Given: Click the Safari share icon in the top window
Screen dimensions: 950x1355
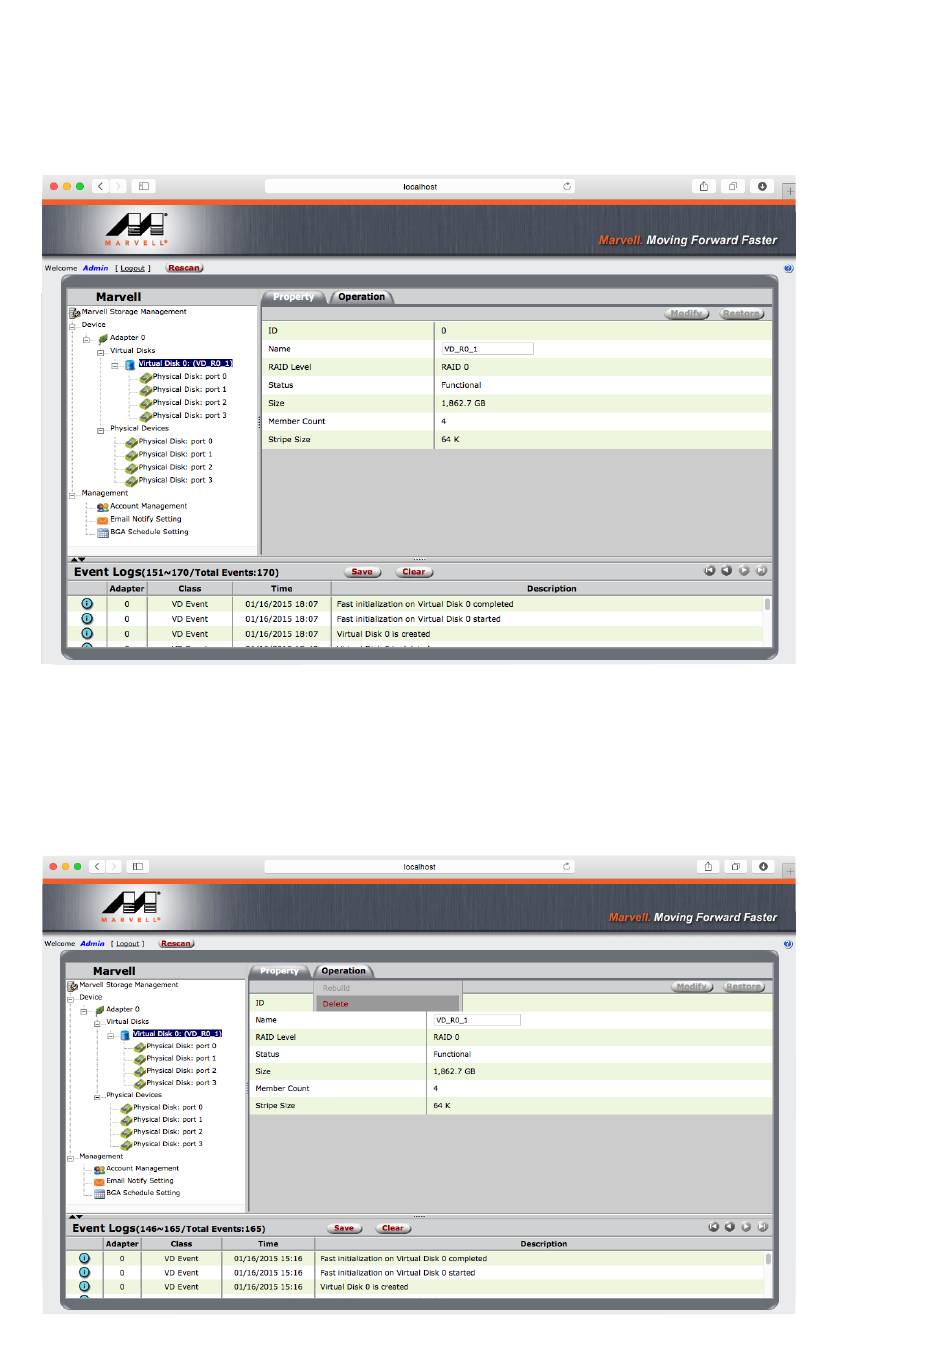Looking at the screenshot, I should 704,186.
